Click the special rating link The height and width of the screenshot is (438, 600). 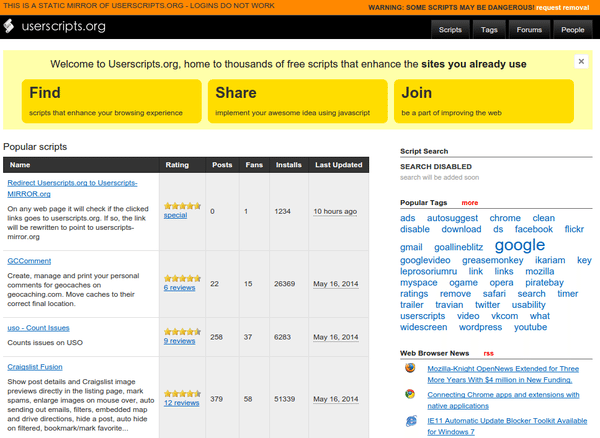(x=175, y=215)
